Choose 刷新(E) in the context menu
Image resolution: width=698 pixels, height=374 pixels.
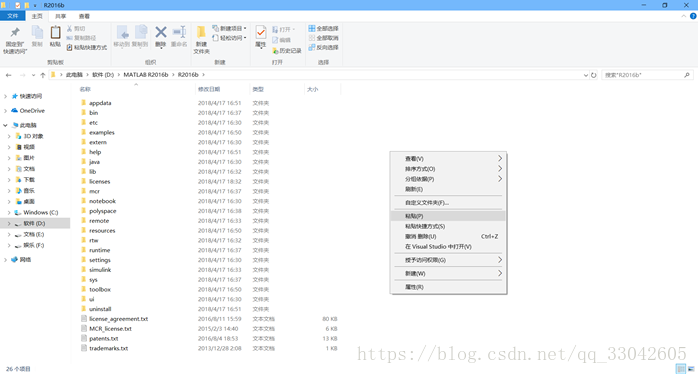tap(448, 189)
